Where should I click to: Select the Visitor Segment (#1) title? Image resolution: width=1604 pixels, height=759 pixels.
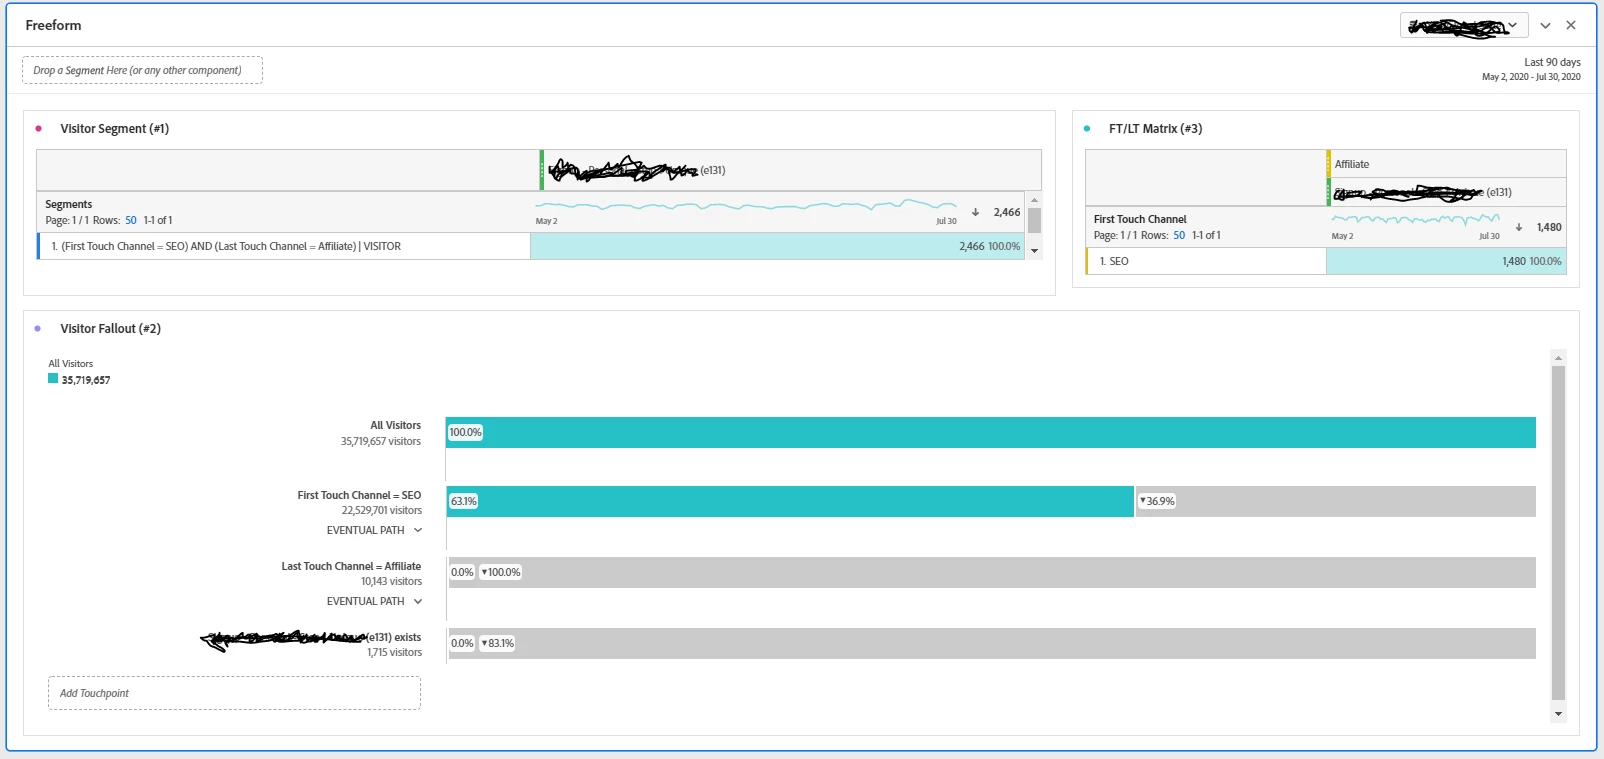(x=114, y=129)
